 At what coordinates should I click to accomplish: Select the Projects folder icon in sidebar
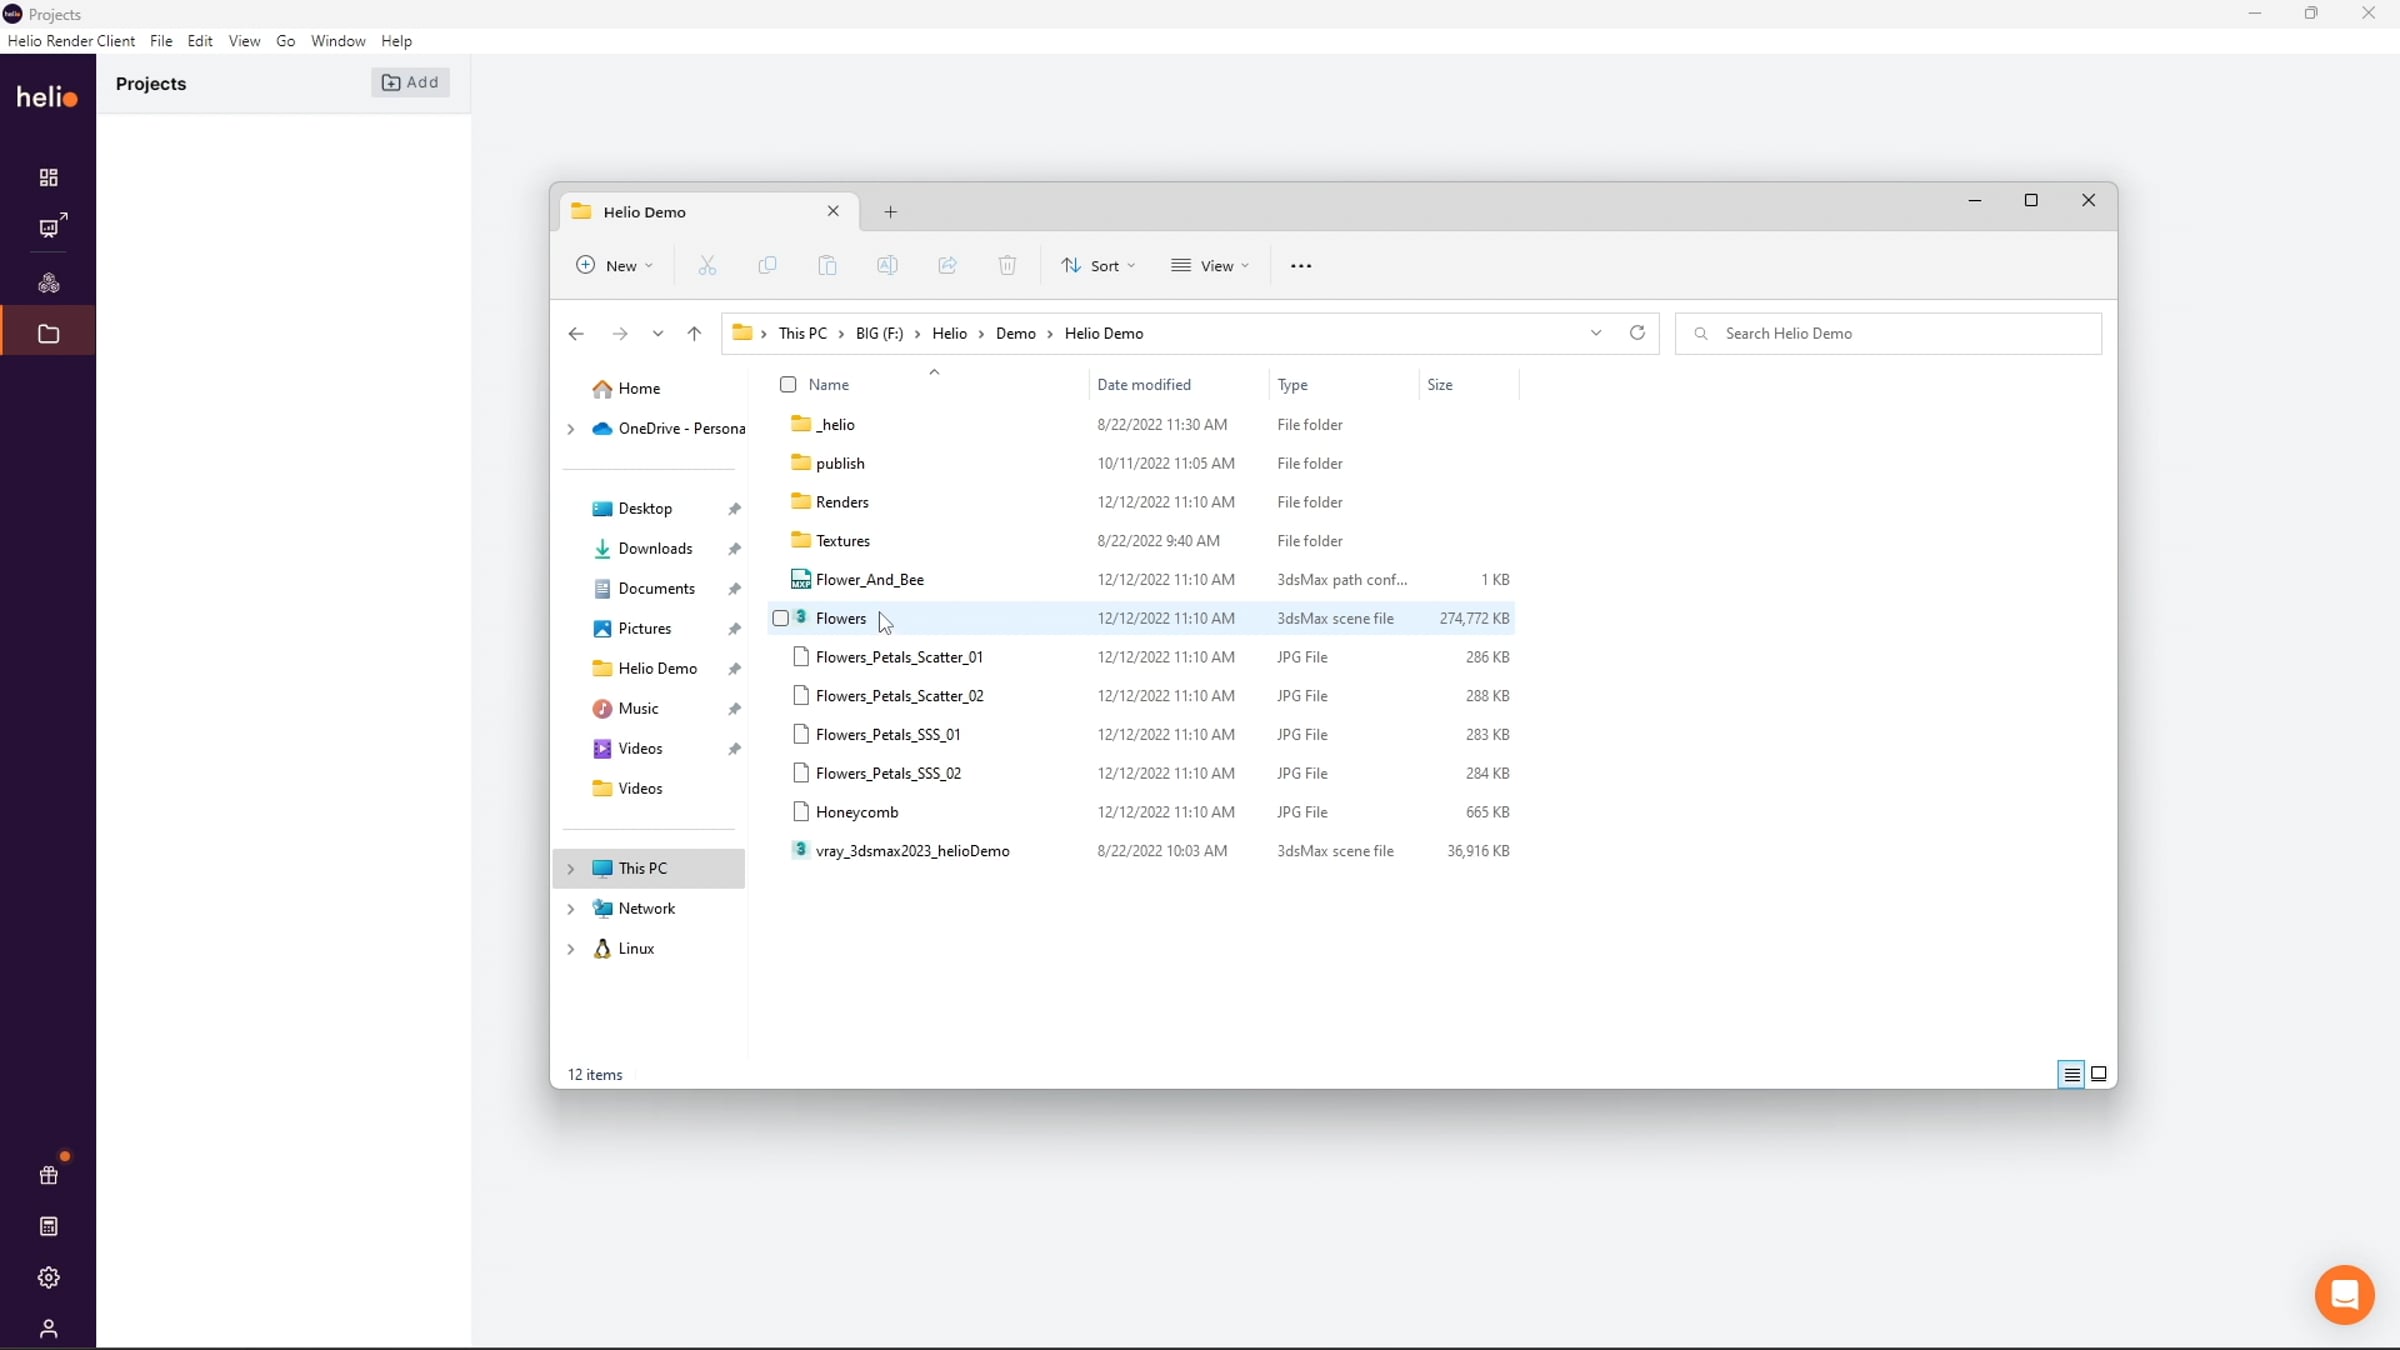(48, 334)
